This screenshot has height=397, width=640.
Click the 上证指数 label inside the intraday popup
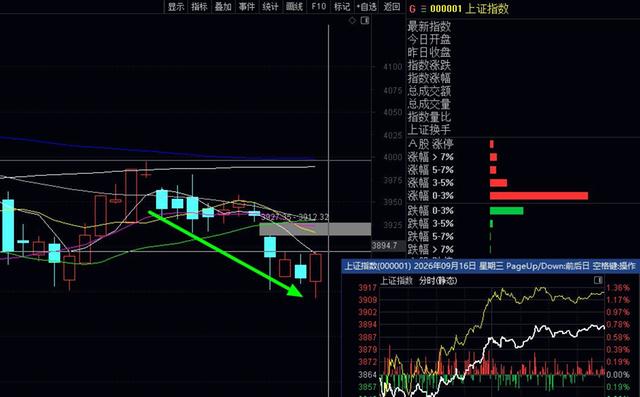pos(396,281)
